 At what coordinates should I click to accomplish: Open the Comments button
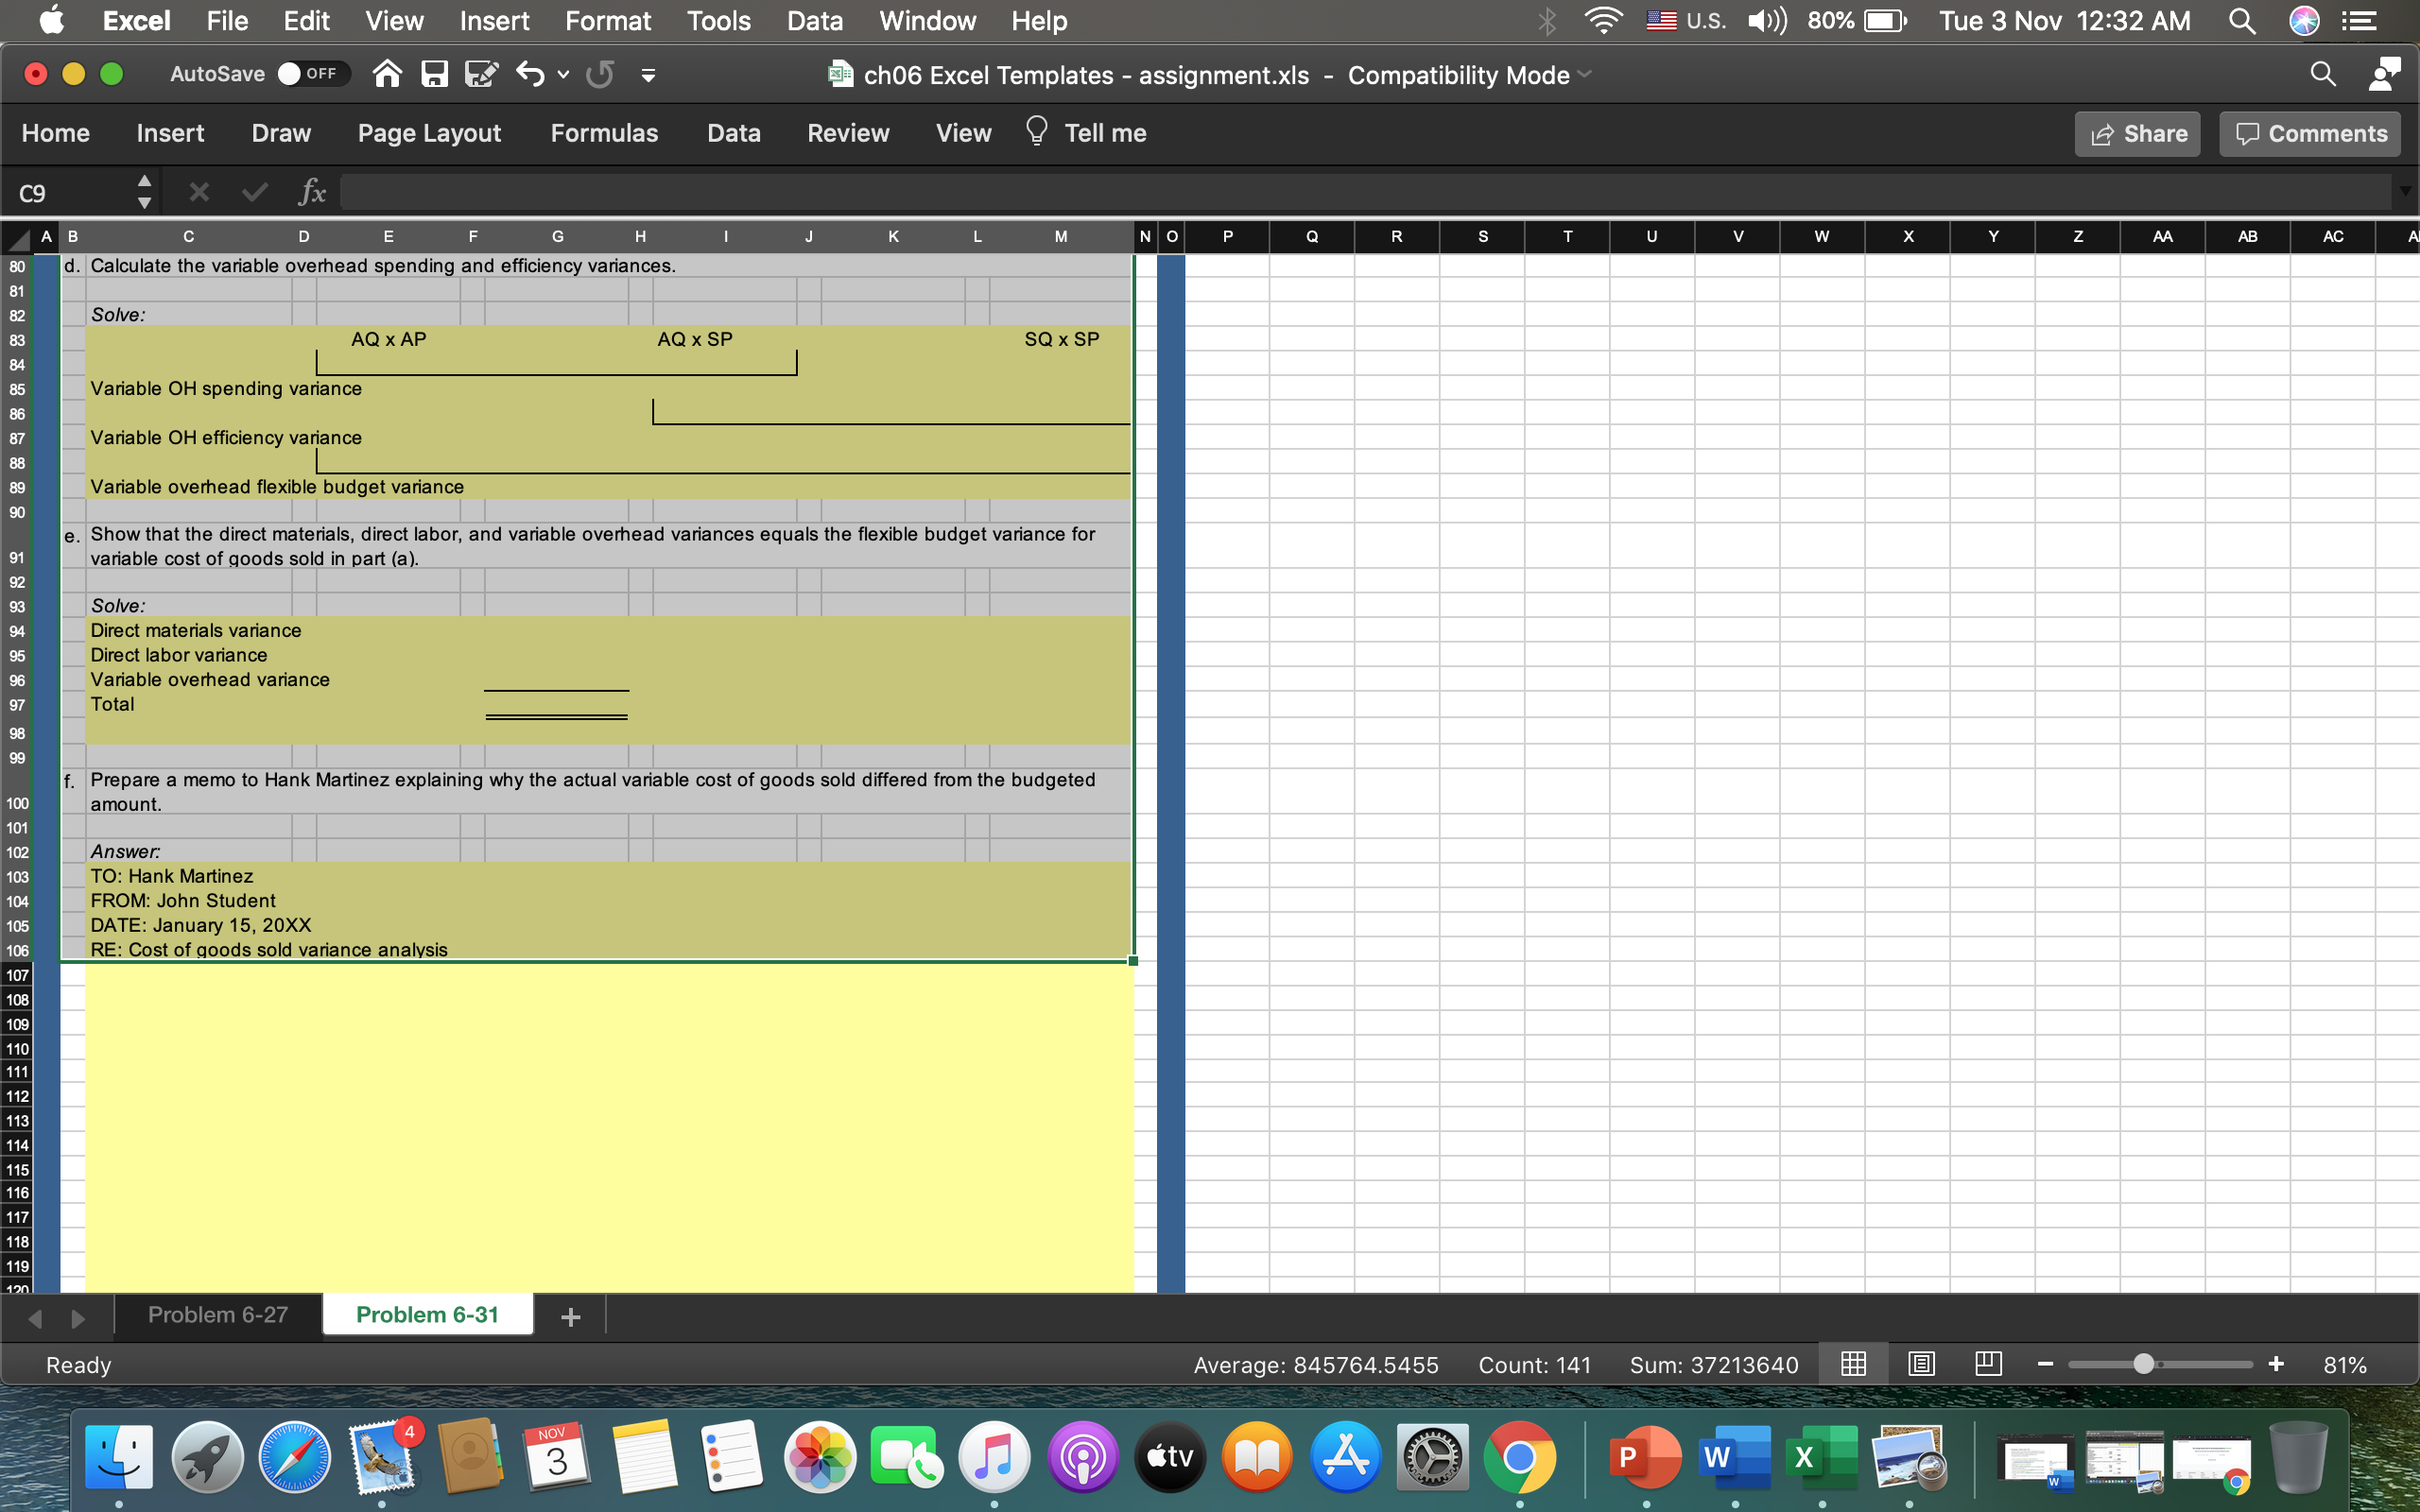click(2309, 134)
